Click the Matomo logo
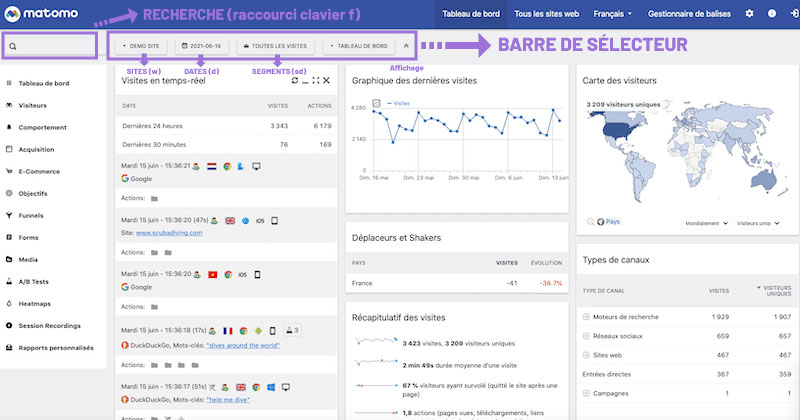 (x=41, y=14)
